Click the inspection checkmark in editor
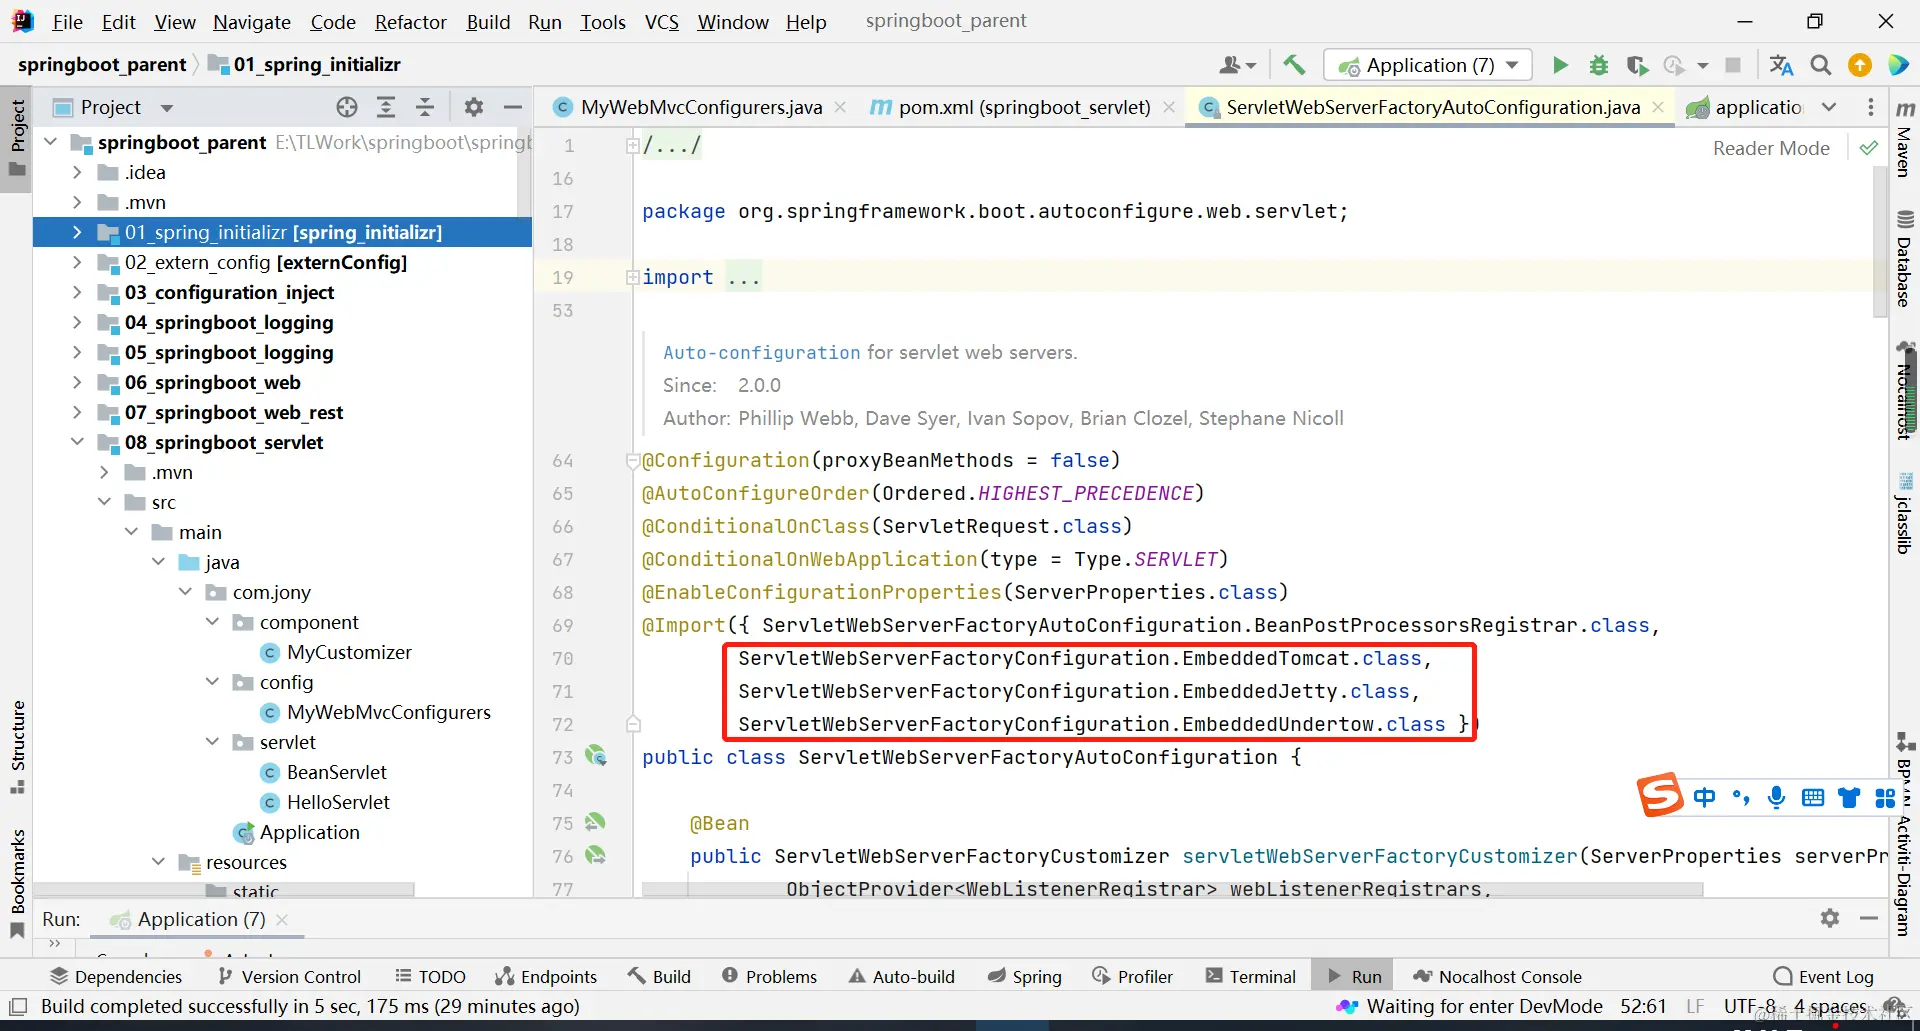 pyautogui.click(x=1868, y=148)
